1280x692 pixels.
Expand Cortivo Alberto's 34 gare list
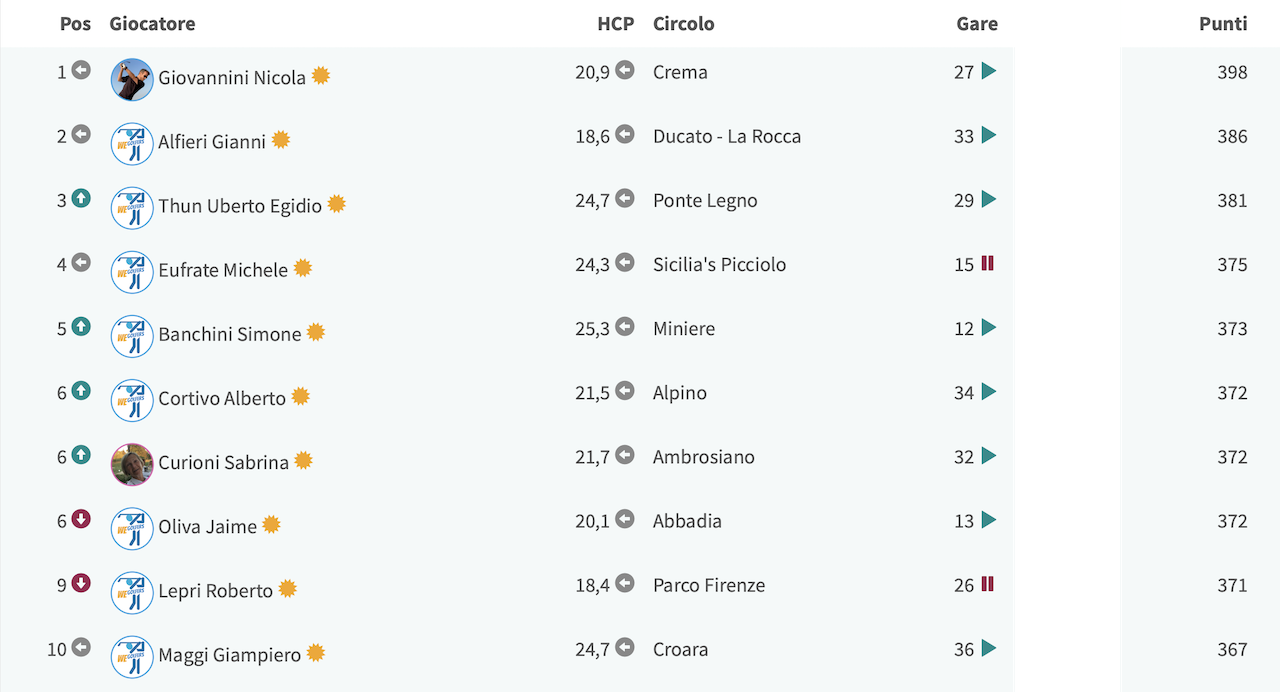click(x=989, y=391)
